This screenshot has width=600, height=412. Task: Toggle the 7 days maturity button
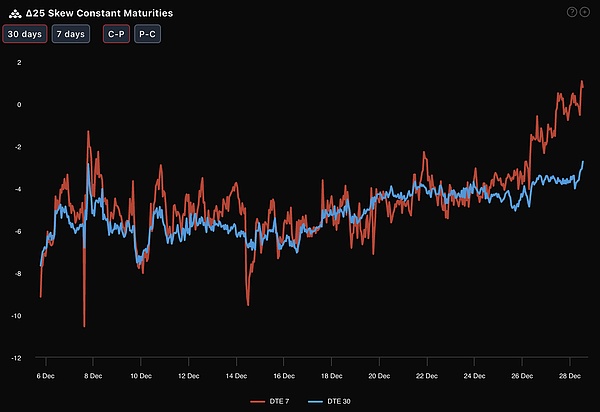[x=71, y=34]
